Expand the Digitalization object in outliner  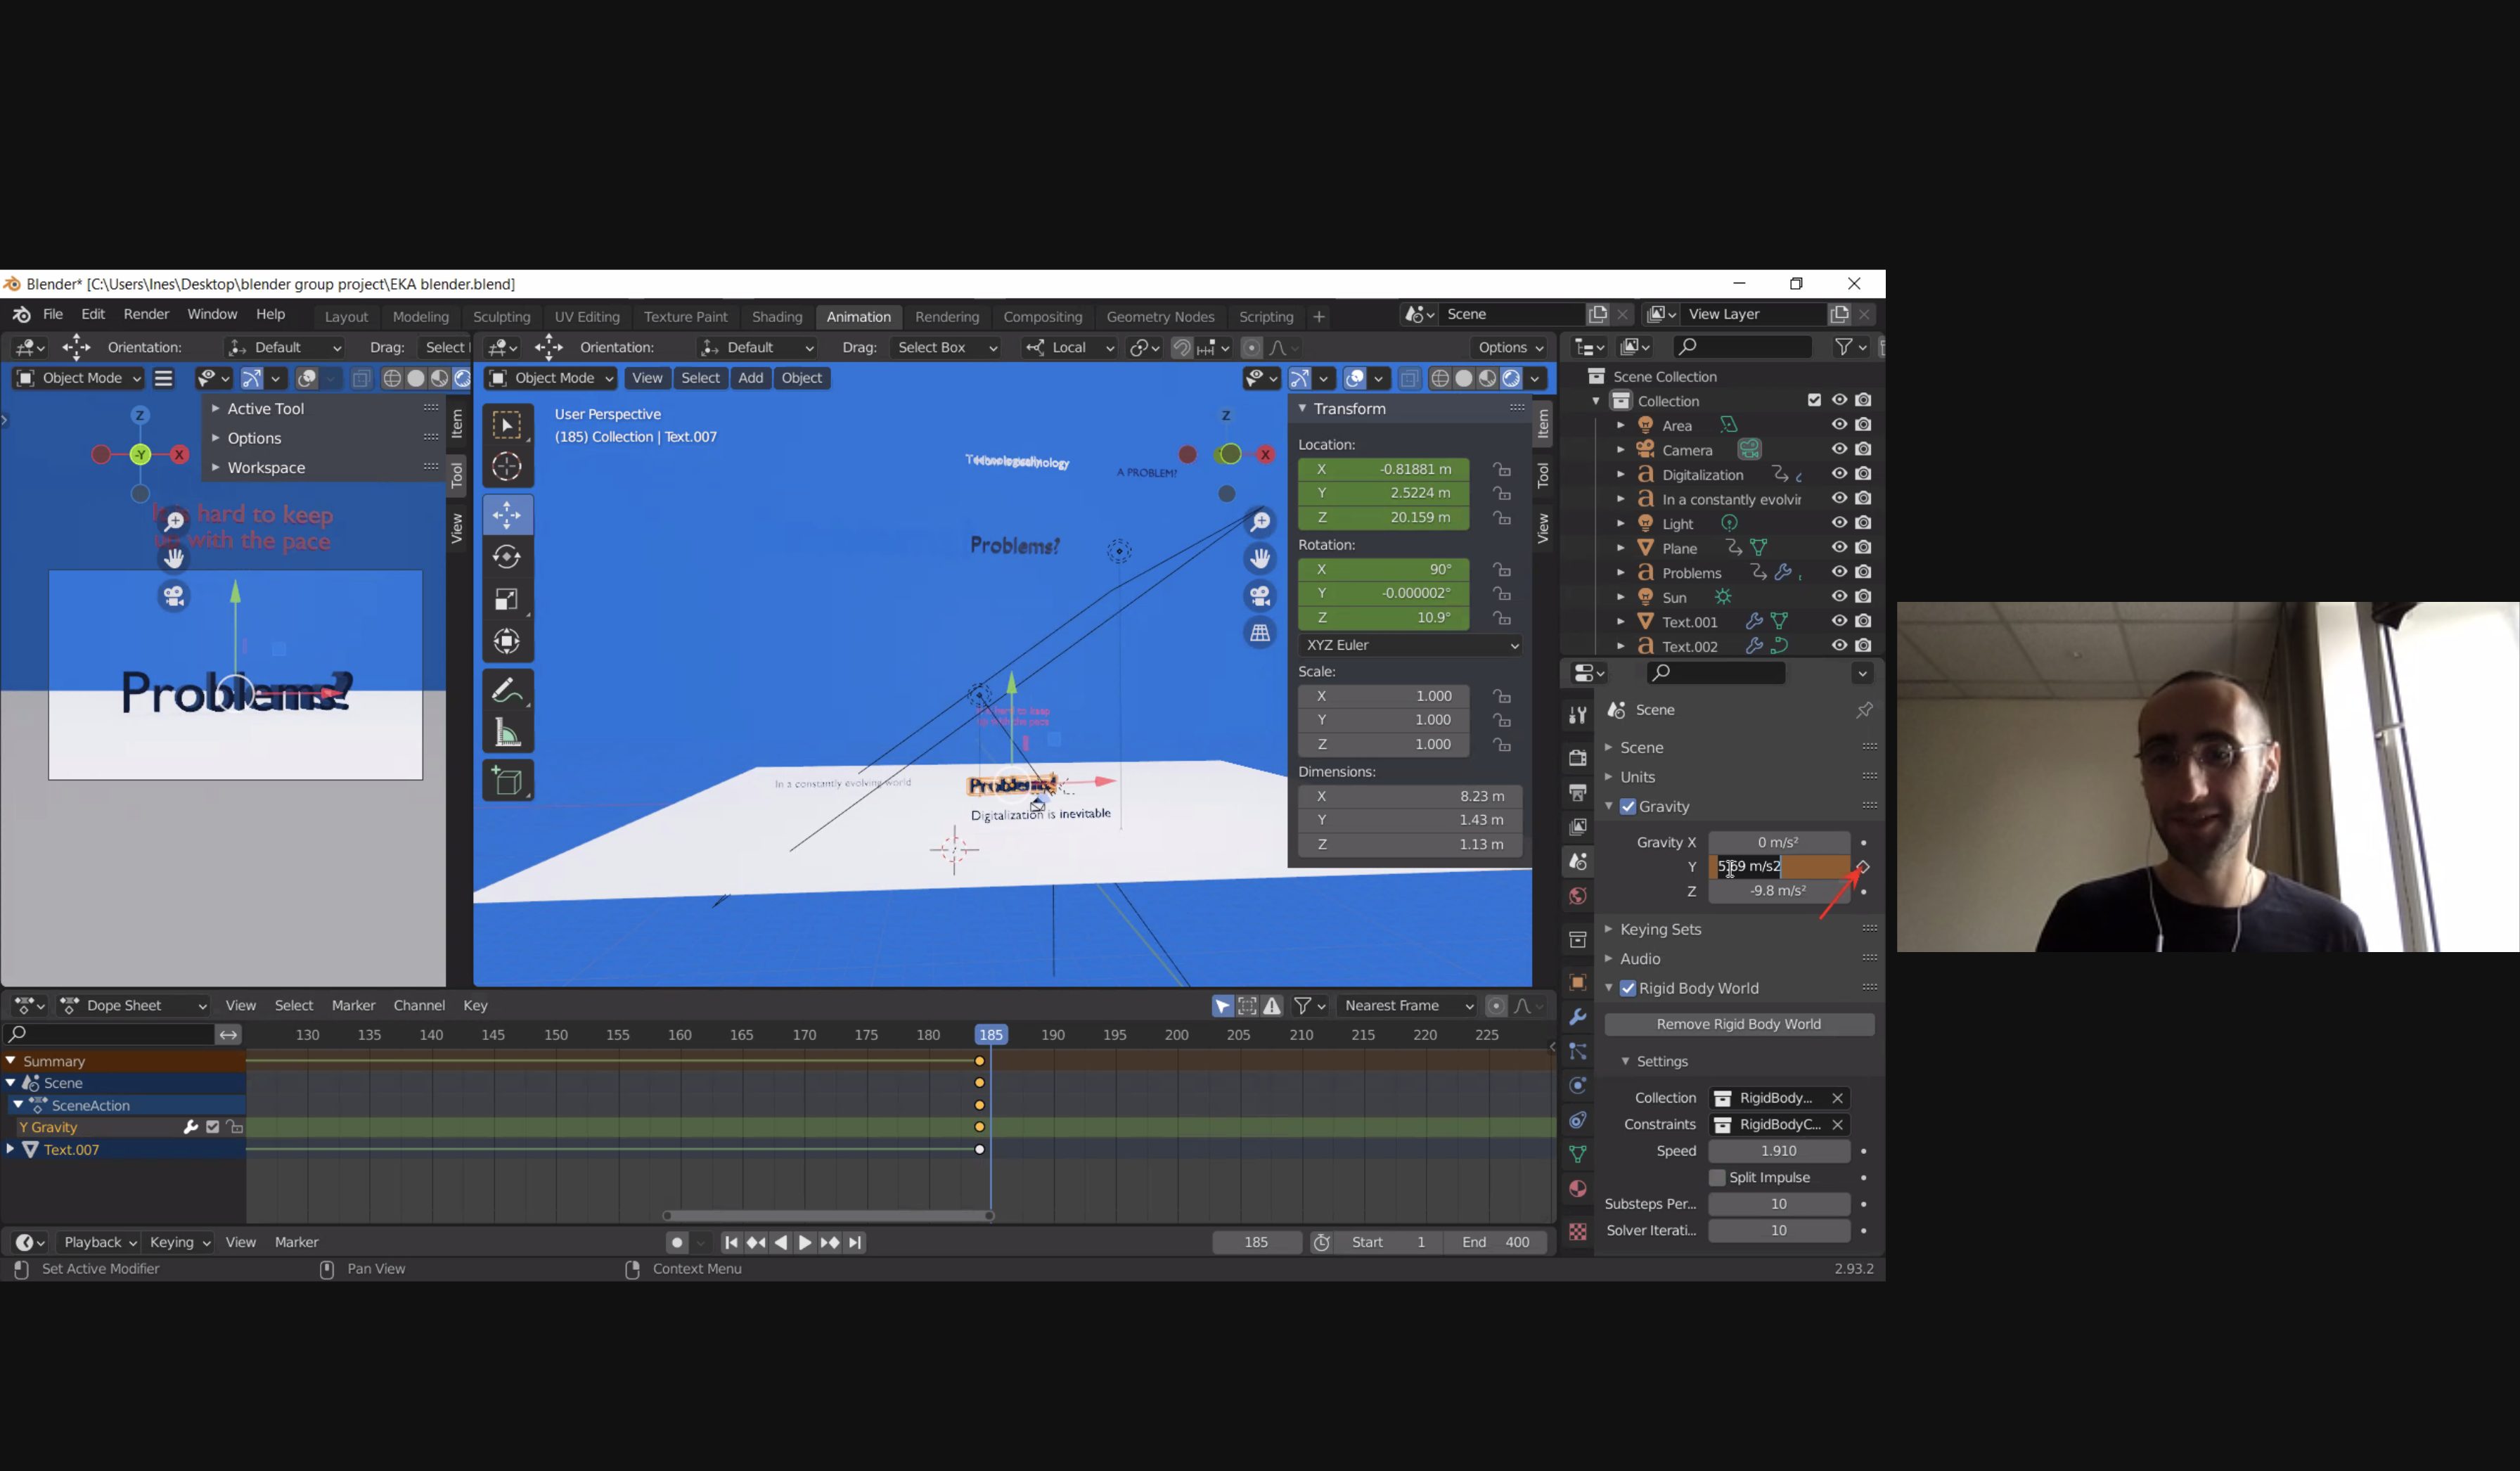pos(1620,475)
